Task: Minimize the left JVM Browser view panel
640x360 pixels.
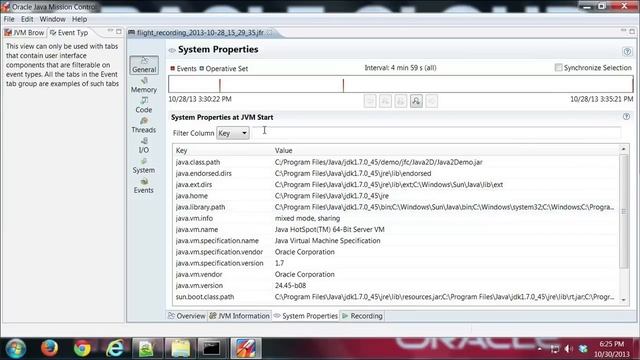Action: pyautogui.click(x=110, y=31)
